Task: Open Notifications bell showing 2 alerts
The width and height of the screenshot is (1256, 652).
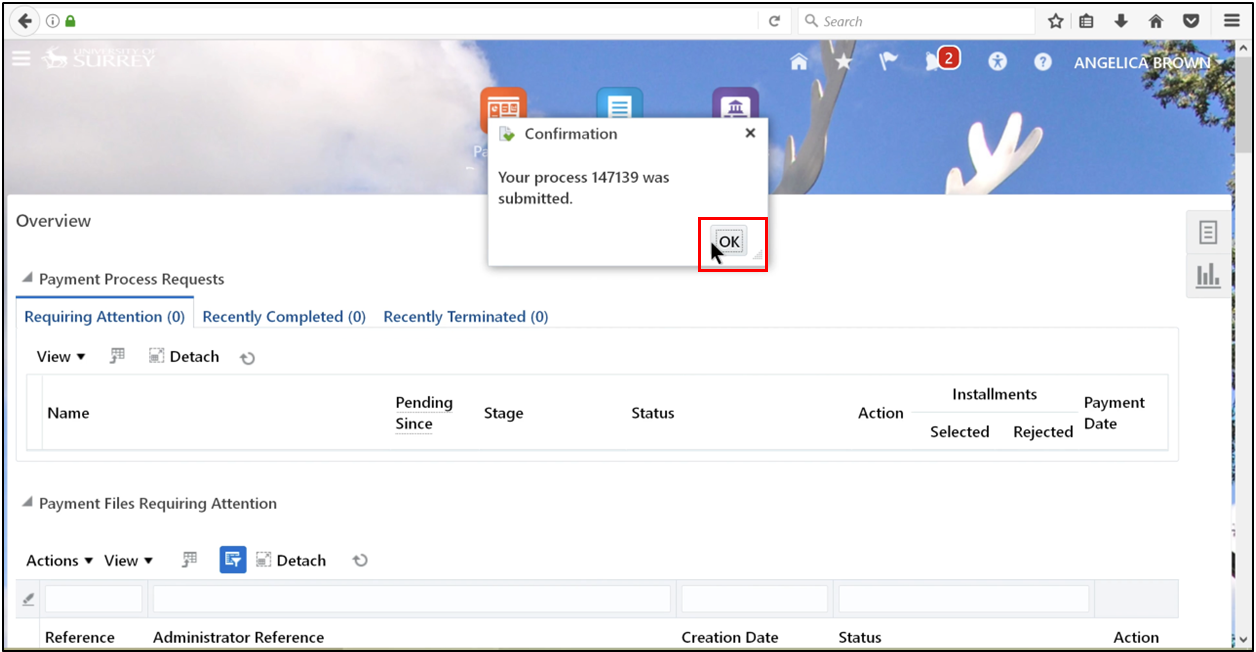Action: (938, 61)
